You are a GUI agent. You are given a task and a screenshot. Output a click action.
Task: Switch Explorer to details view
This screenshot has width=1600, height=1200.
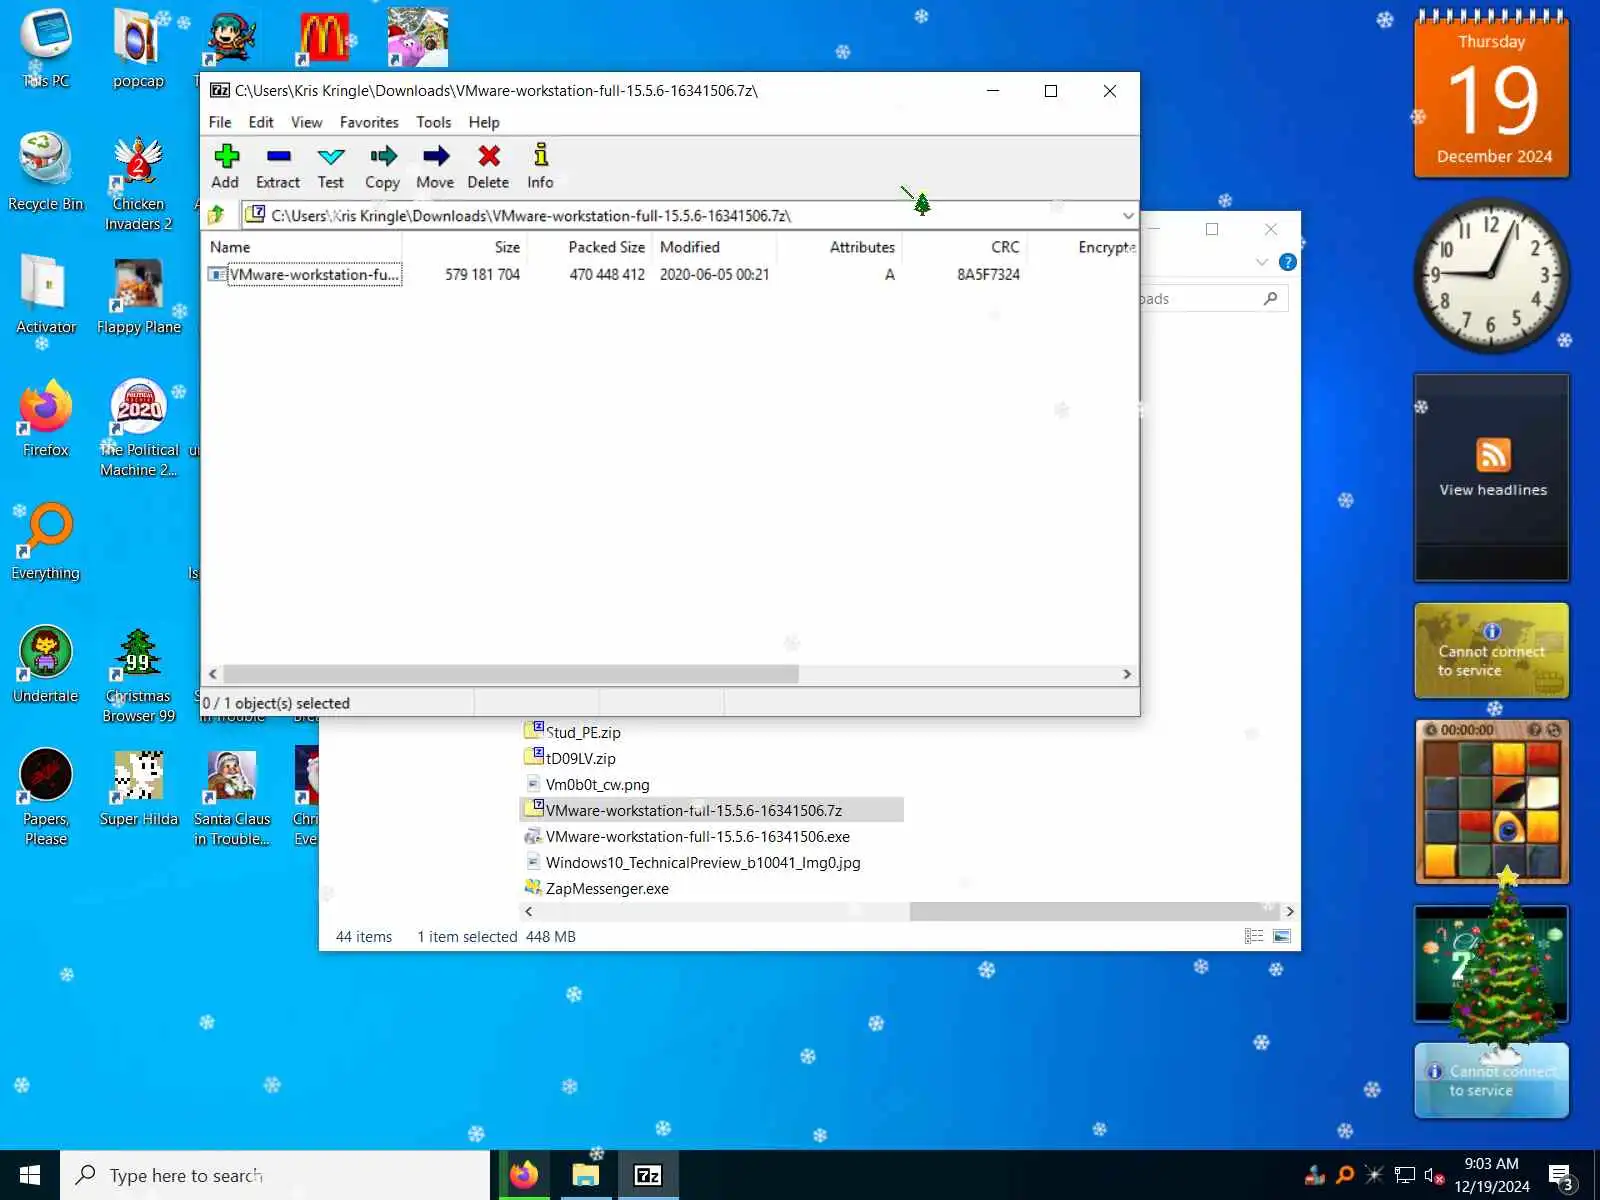point(1253,936)
